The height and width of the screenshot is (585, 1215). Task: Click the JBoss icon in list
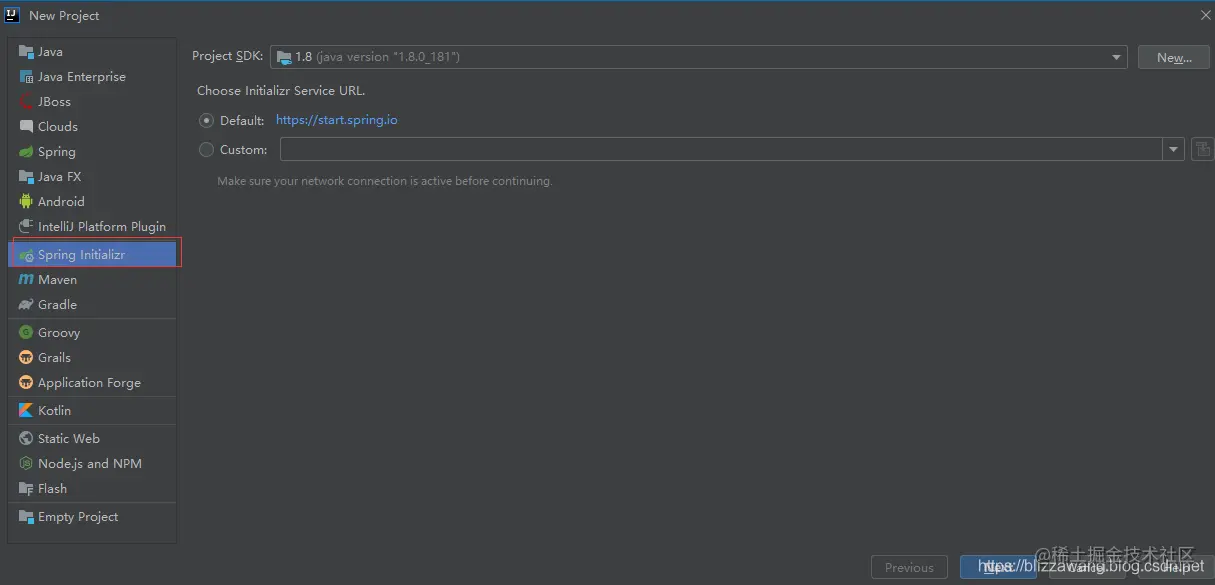point(26,102)
